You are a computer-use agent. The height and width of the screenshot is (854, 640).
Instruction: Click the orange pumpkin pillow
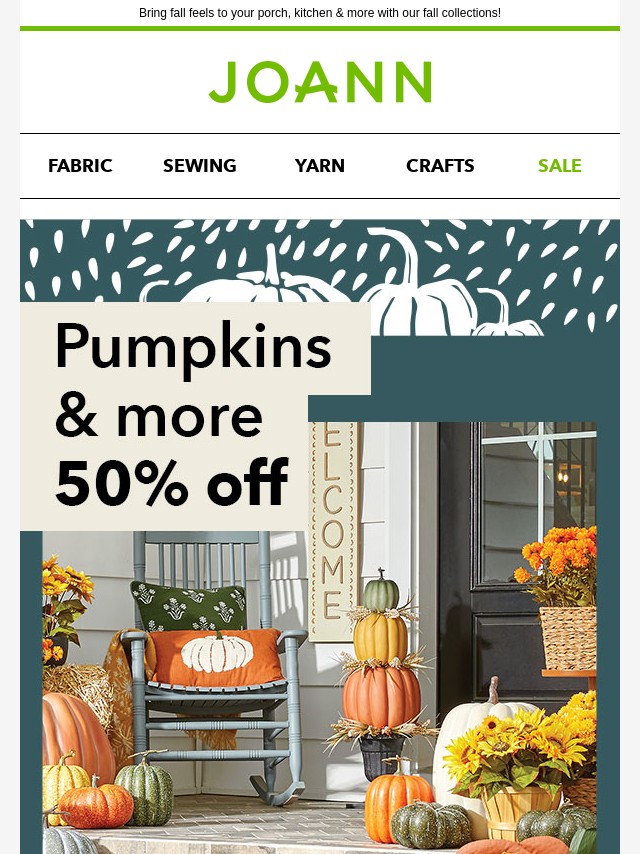216,656
